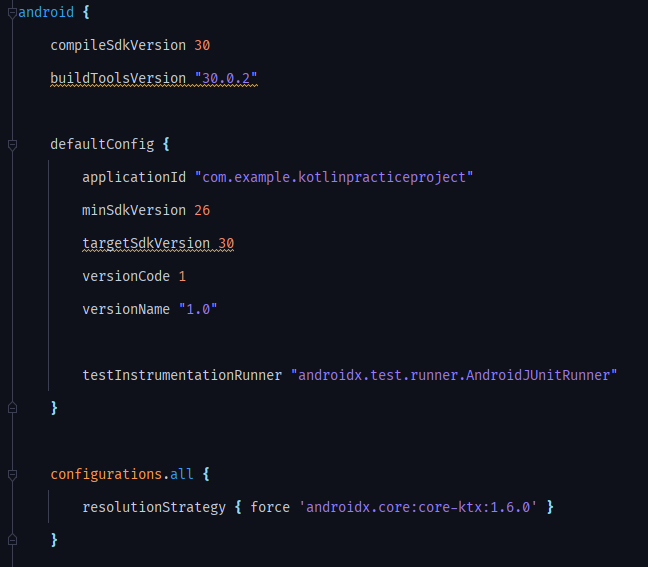Select the minSdkVersion value 26
This screenshot has height=567, width=648.
click(202, 210)
